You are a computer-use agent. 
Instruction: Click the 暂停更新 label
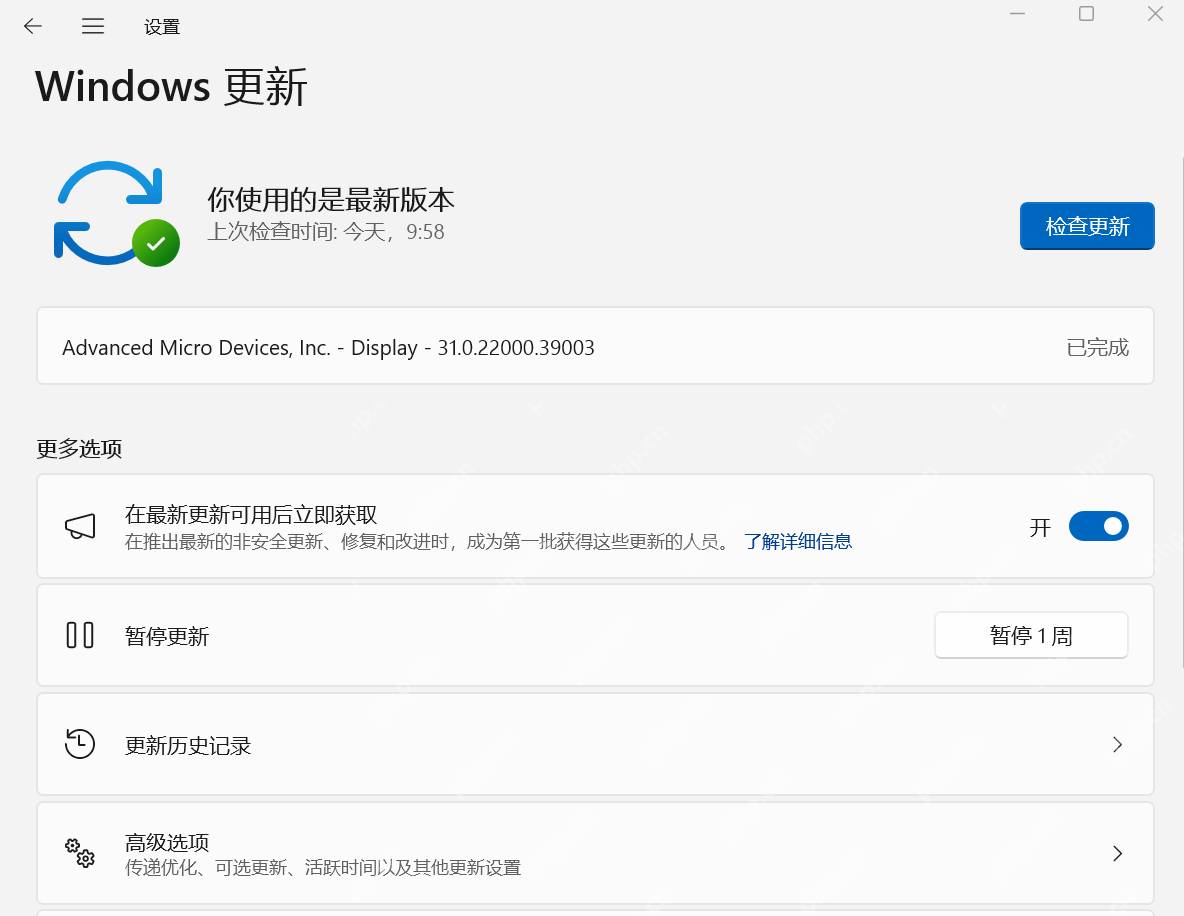(x=167, y=636)
